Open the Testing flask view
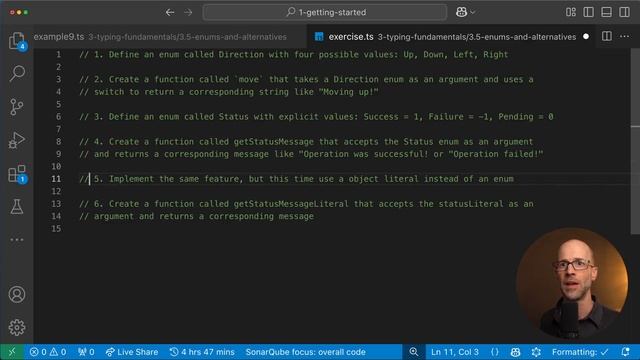Viewport: 640px width, 360px height. [x=17, y=207]
